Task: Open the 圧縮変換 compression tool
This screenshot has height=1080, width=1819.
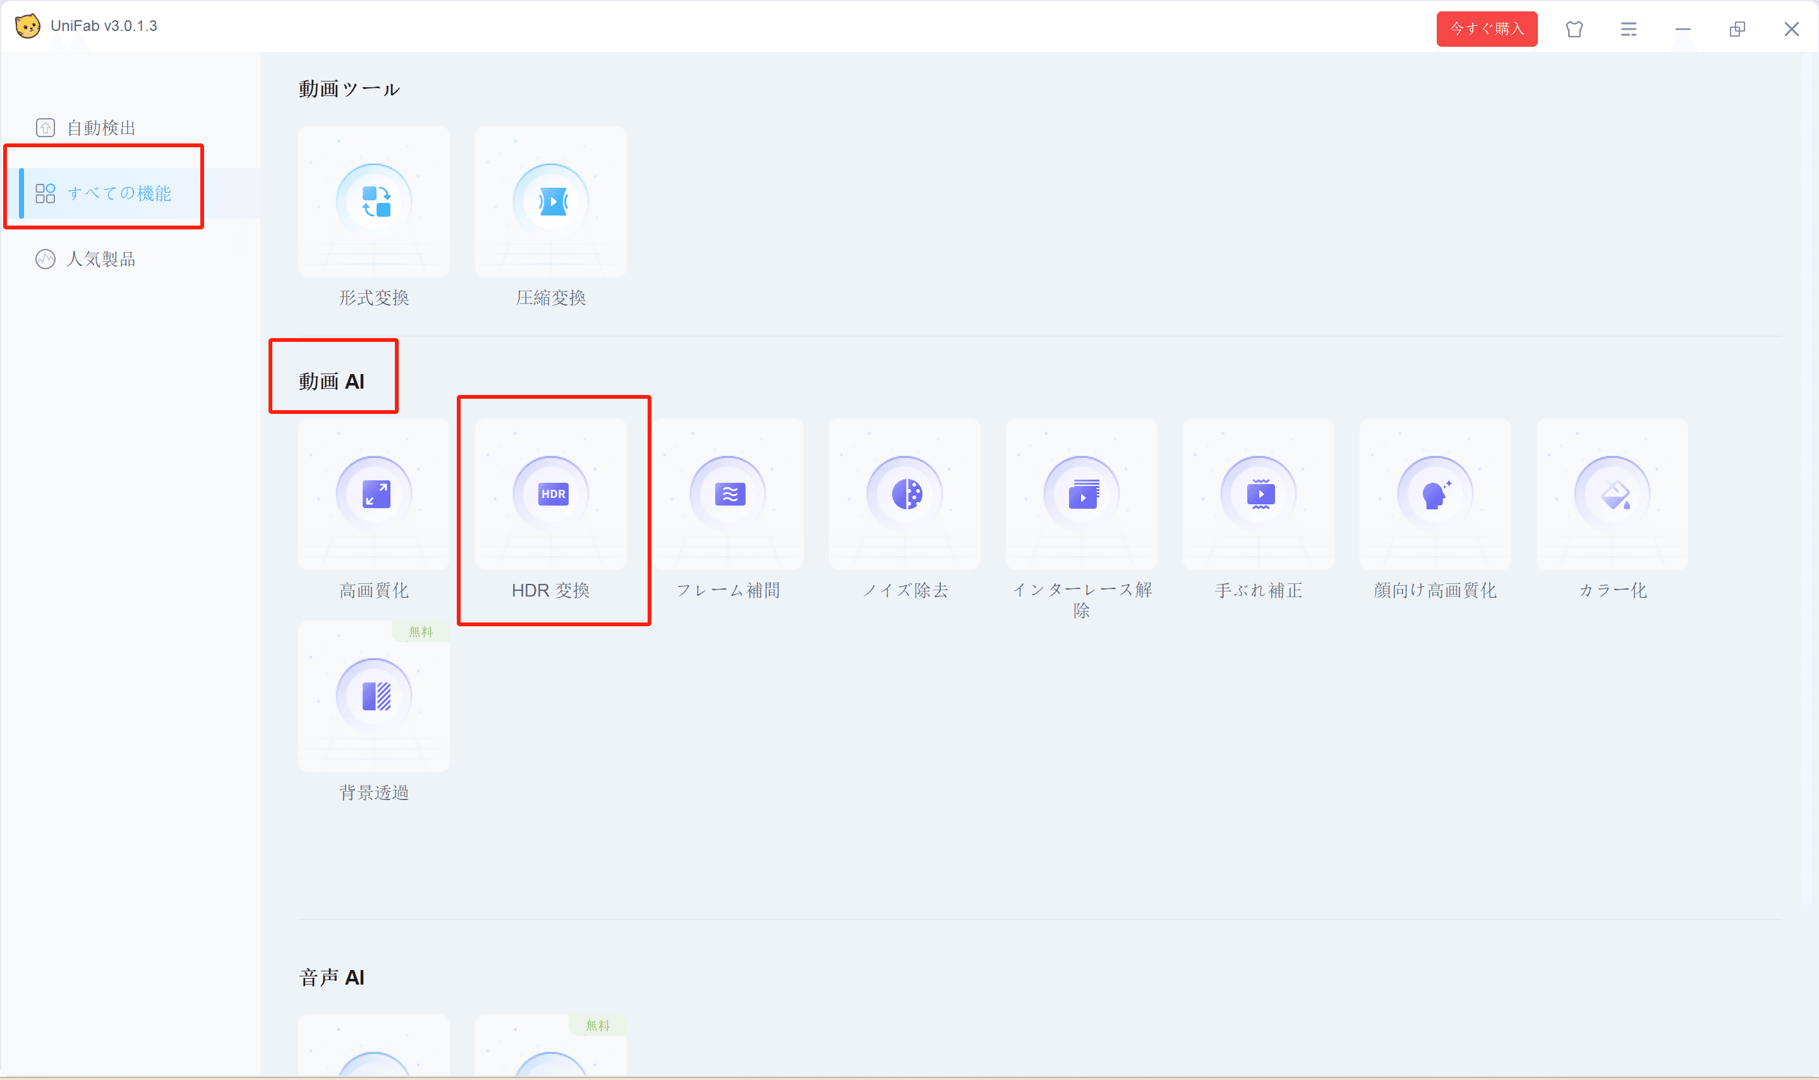Action: 551,202
